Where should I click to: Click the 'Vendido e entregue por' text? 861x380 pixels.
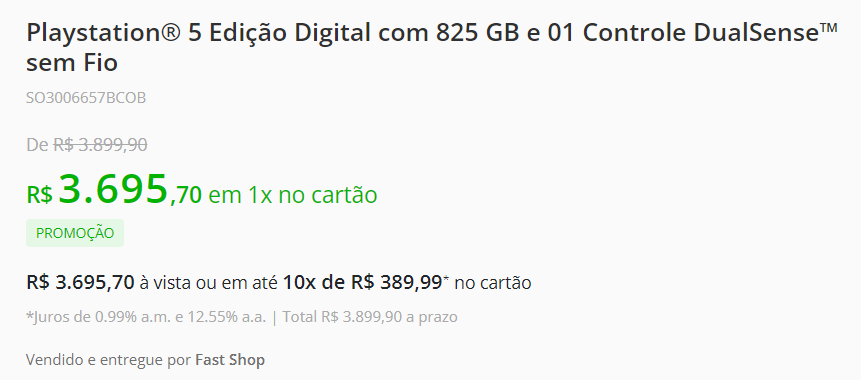(x=109, y=361)
